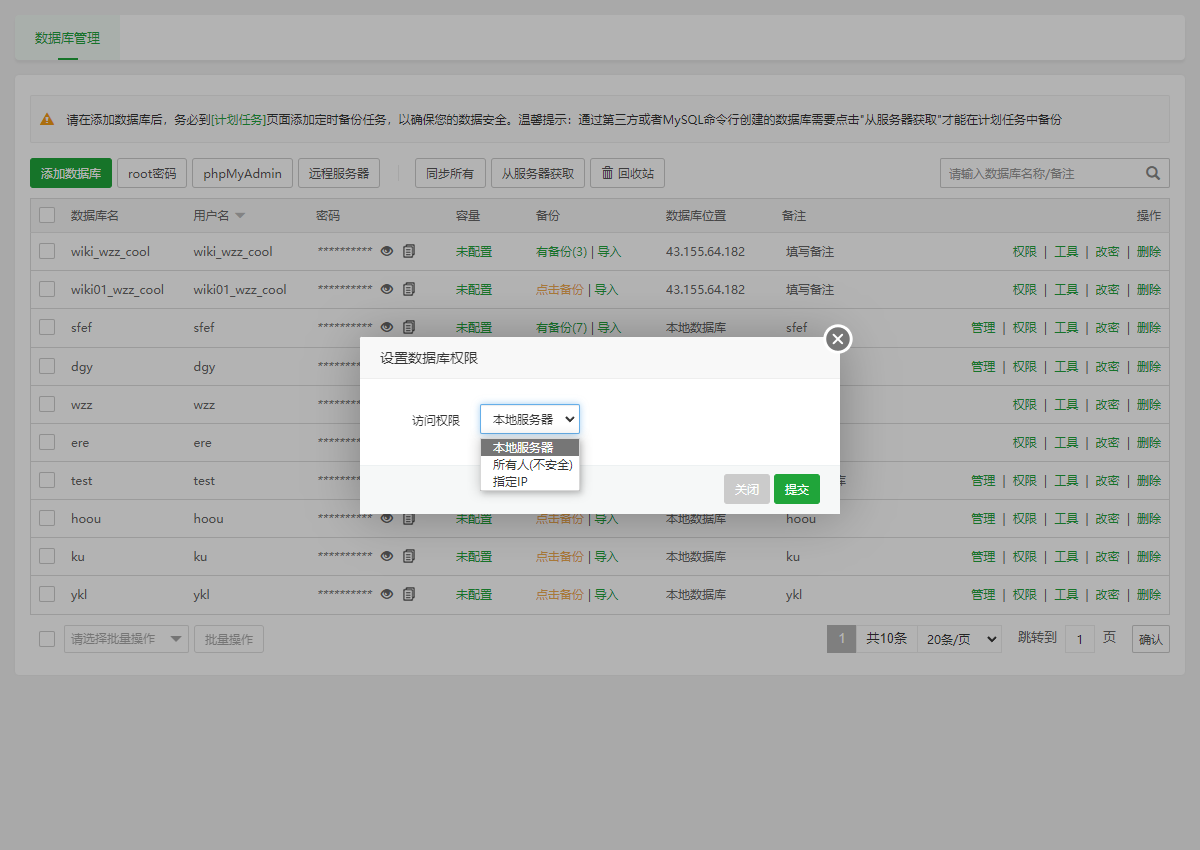This screenshot has height=850, width=1200.
Task: Click the green 提交 submit button
Action: point(796,489)
